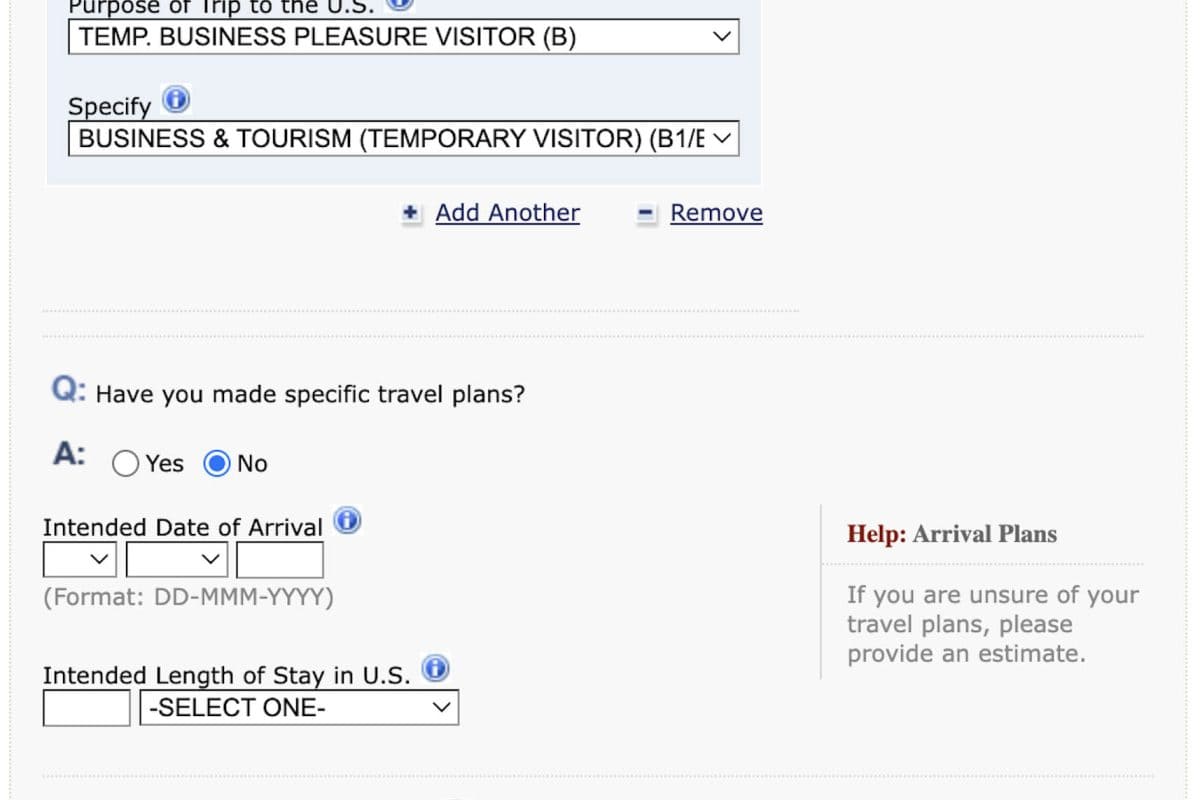Click the Format: DD-MMM-YYYY hint text
1200x800 pixels.
(188, 598)
